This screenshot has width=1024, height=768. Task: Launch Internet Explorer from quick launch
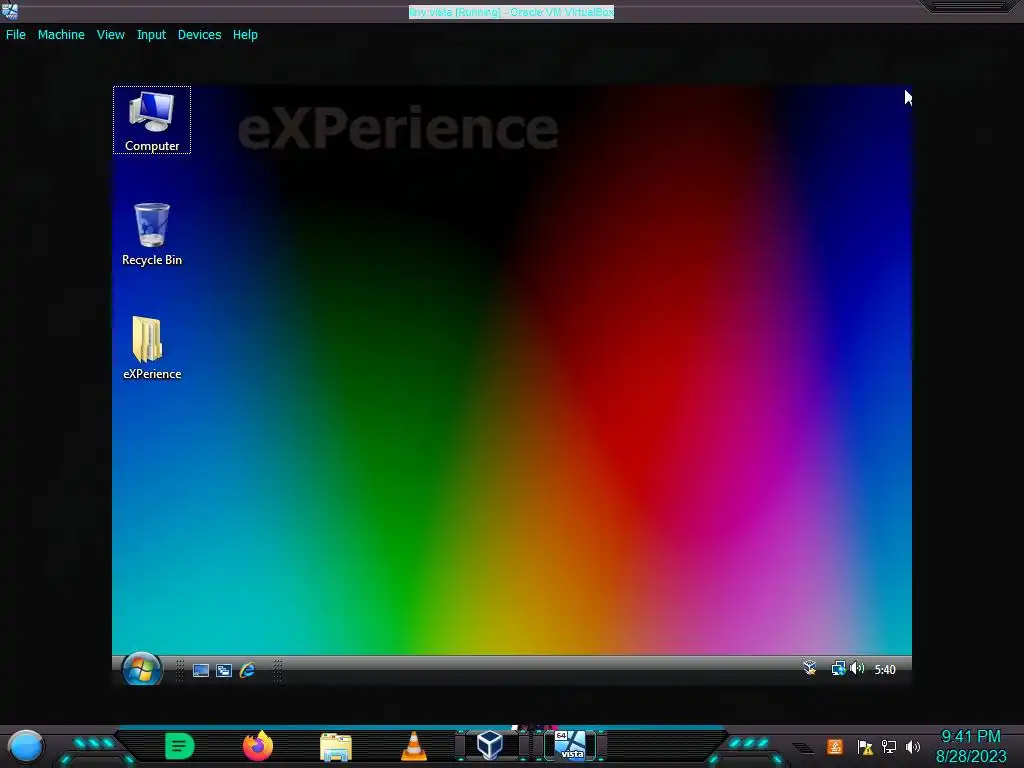point(247,670)
